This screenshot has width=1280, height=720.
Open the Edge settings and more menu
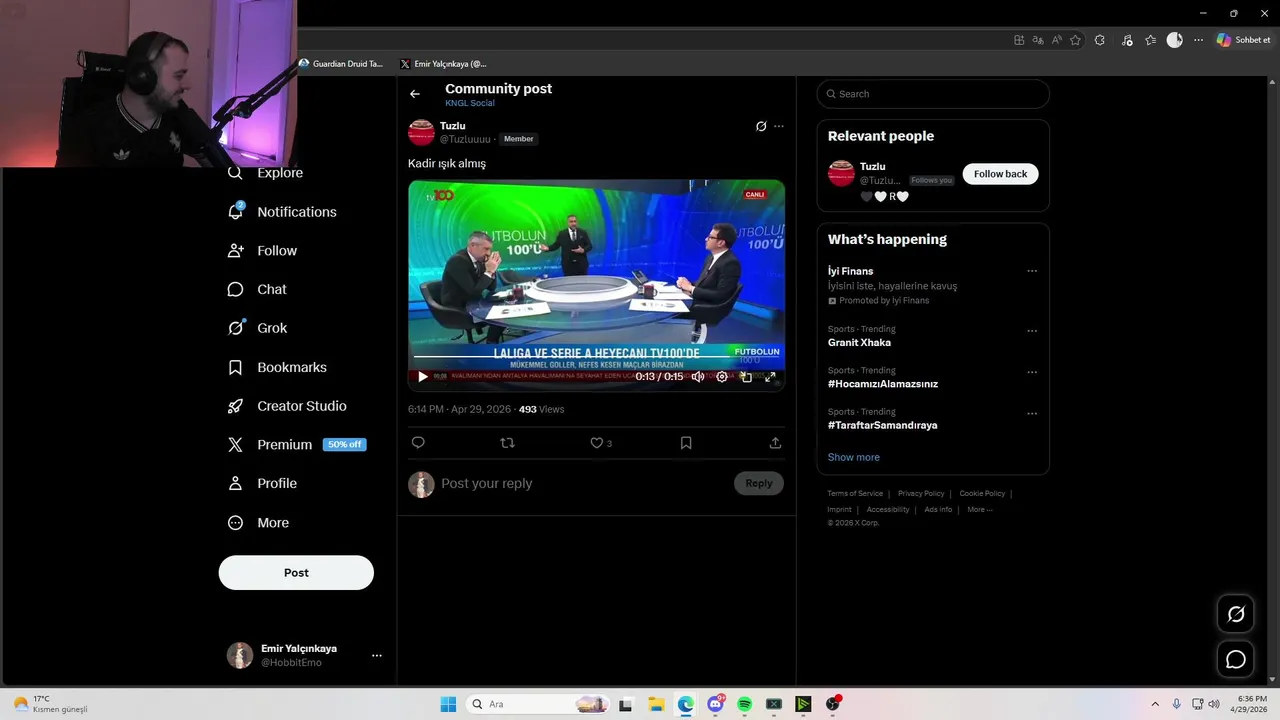[x=1199, y=40]
